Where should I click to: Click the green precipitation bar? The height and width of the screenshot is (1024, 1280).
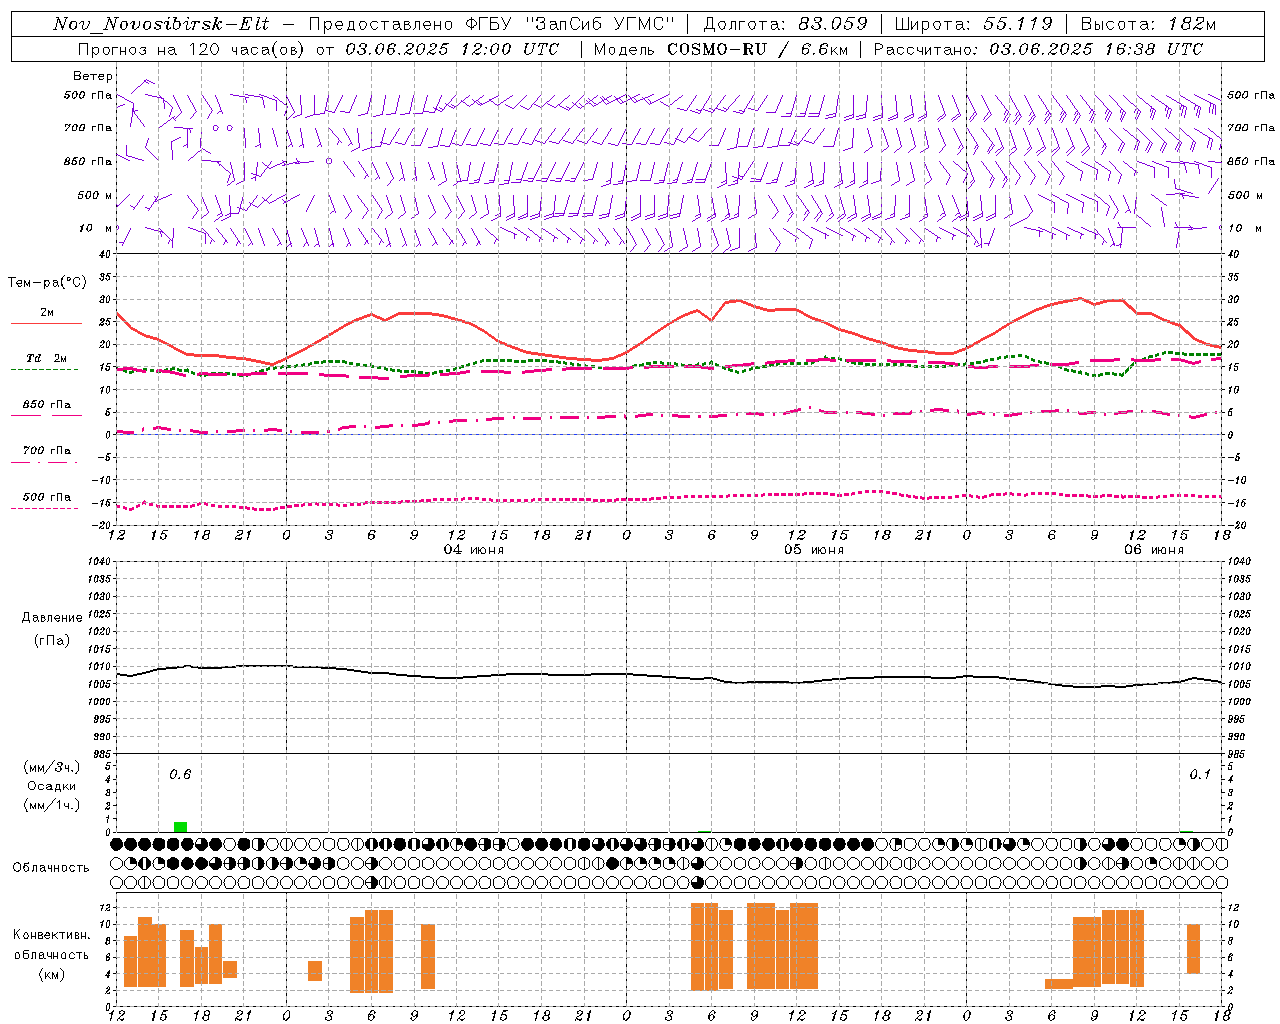point(180,827)
